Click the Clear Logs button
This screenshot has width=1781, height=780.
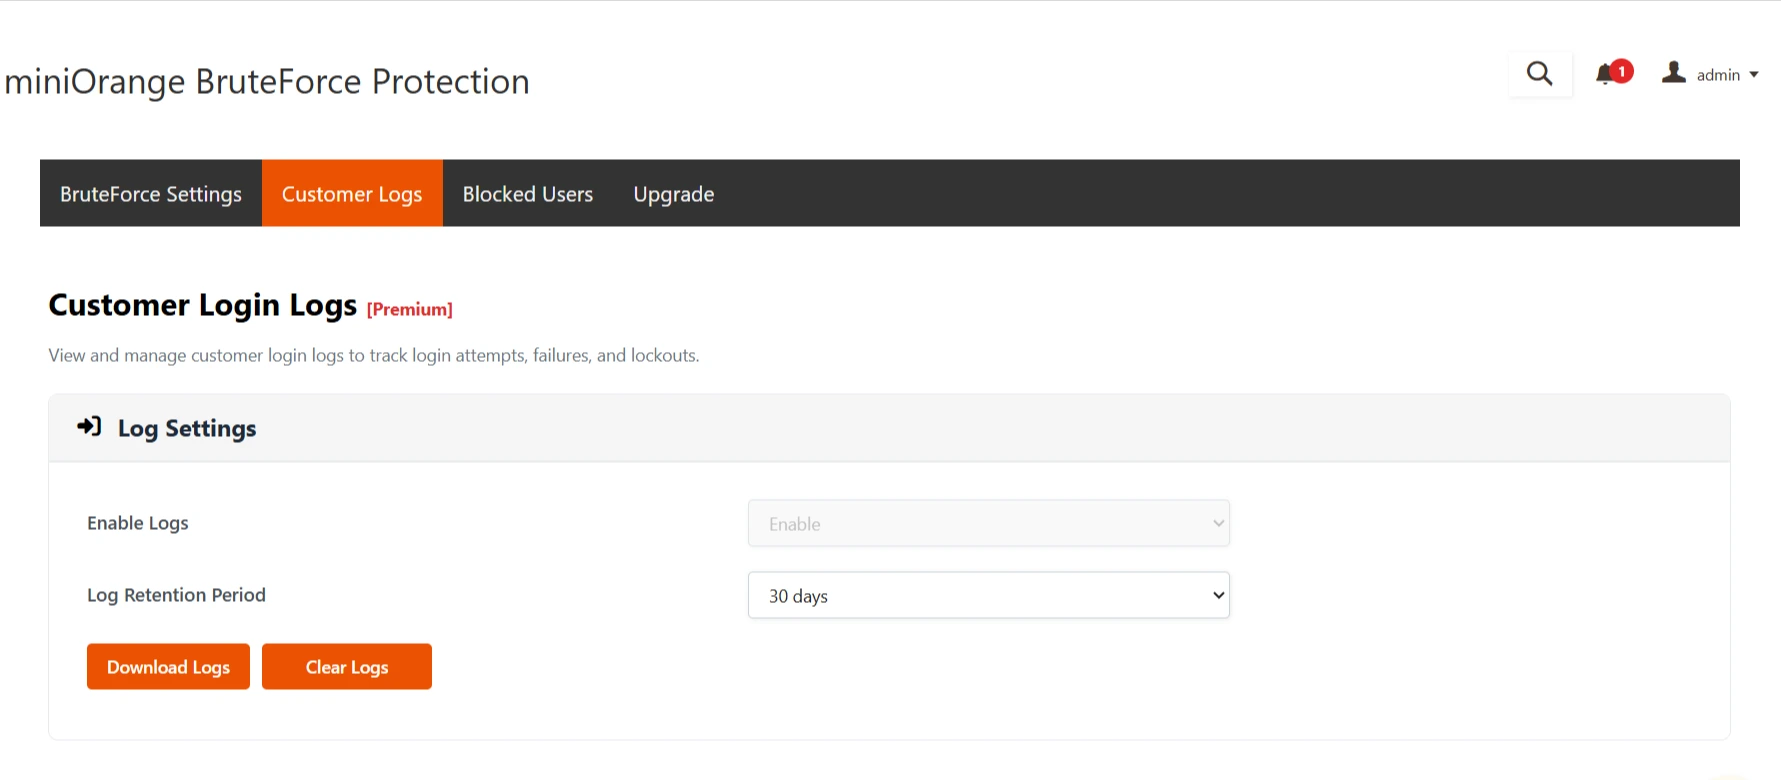[x=347, y=666]
